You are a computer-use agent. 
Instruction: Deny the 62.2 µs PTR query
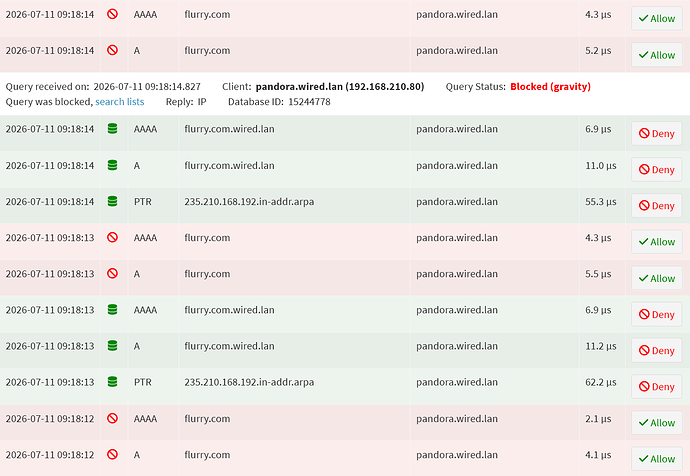(657, 386)
